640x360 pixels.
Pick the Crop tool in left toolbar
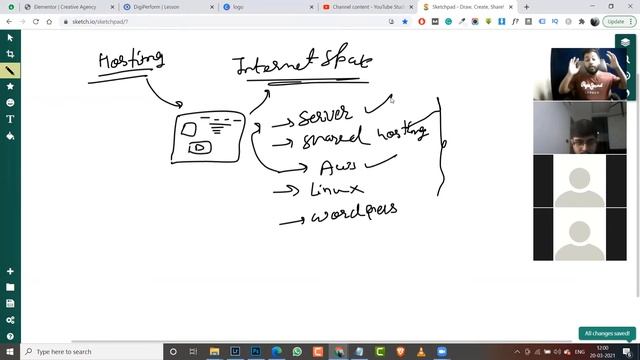click(10, 54)
